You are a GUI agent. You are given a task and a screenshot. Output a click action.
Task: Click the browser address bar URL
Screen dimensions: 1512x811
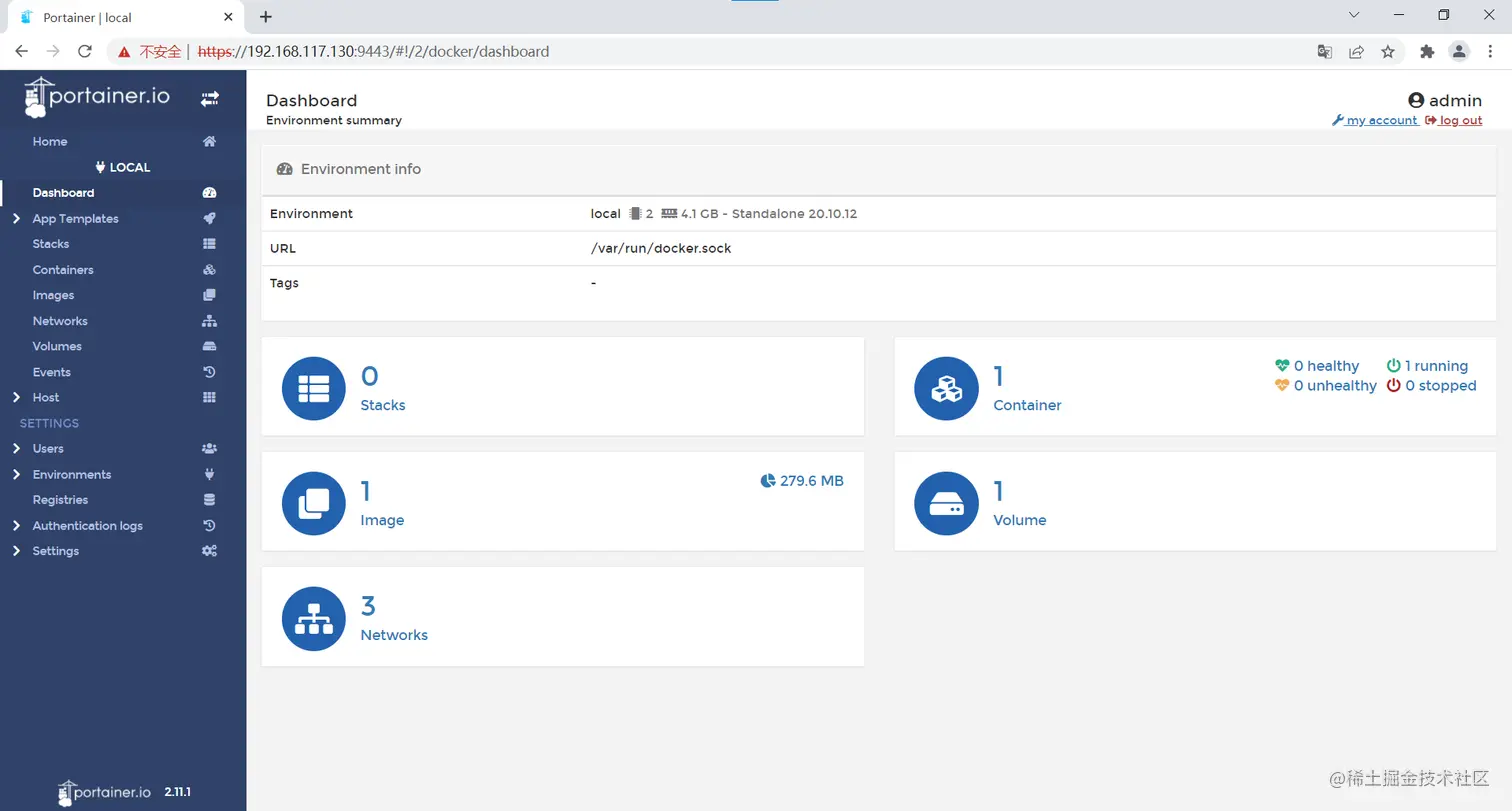click(373, 52)
